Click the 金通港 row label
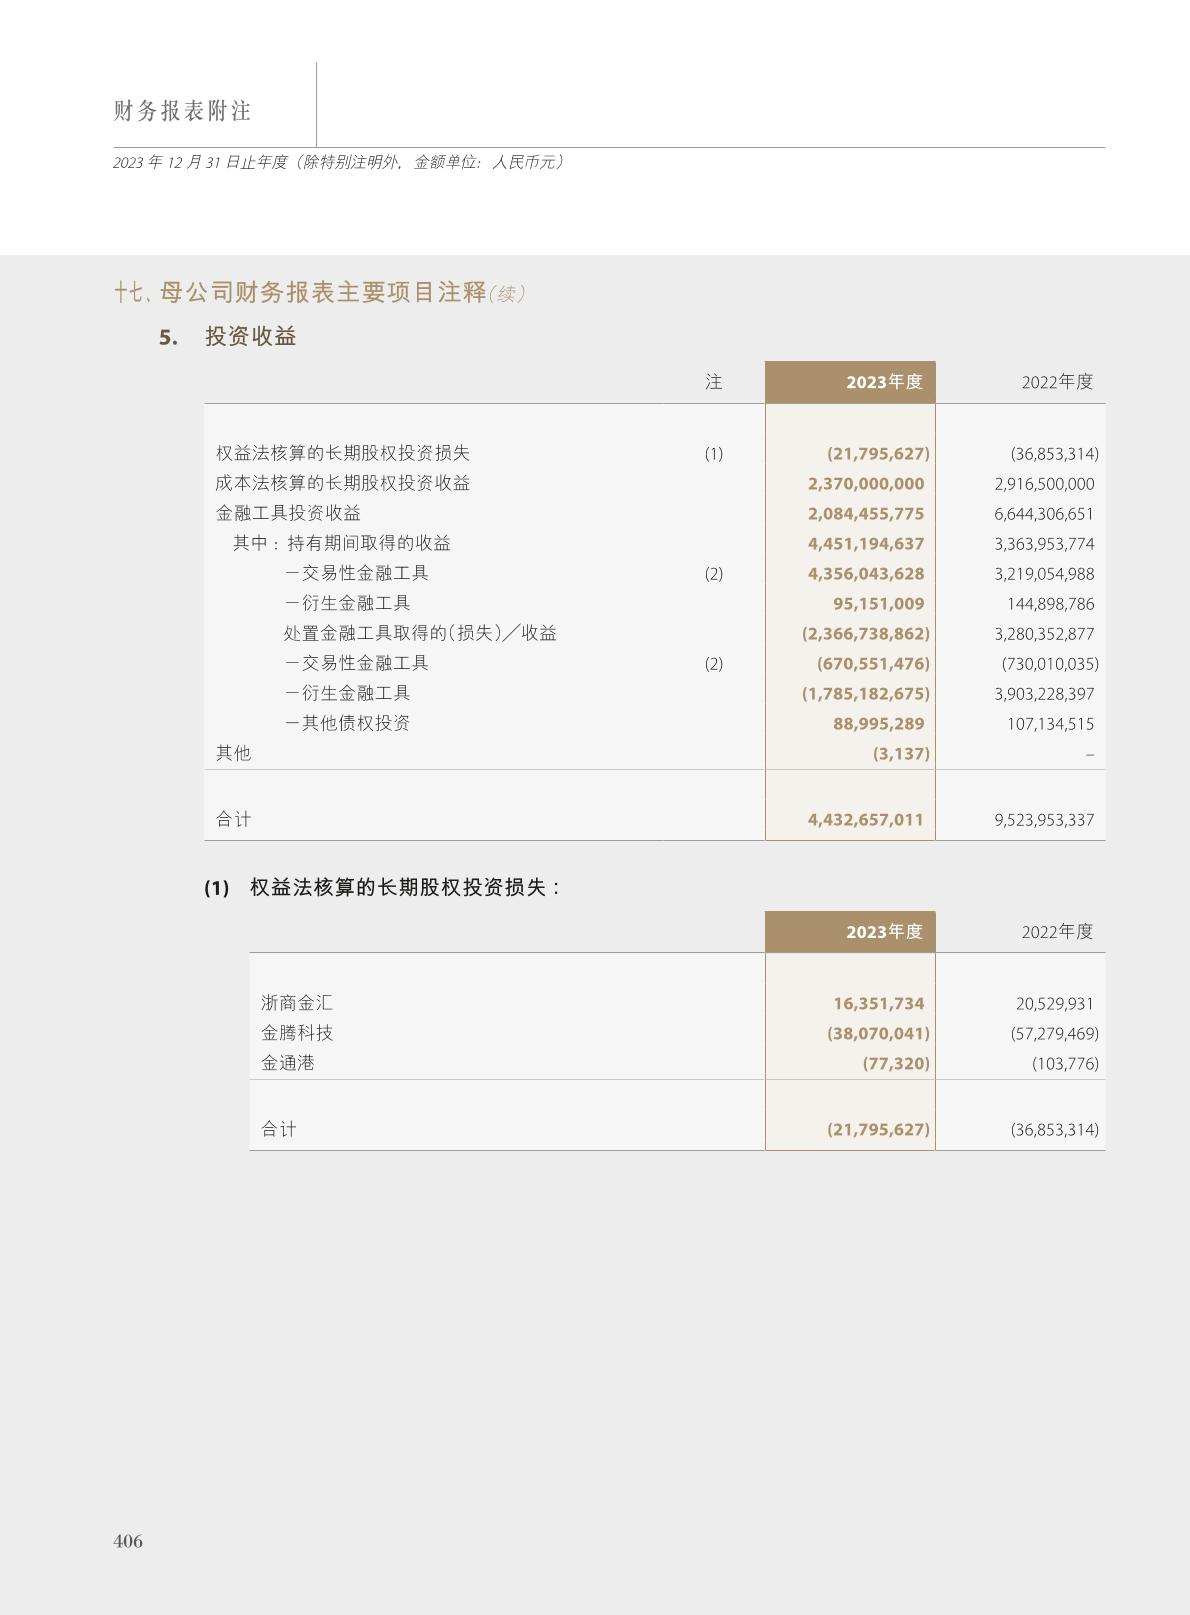This screenshot has width=1190, height=1615. coord(288,1063)
